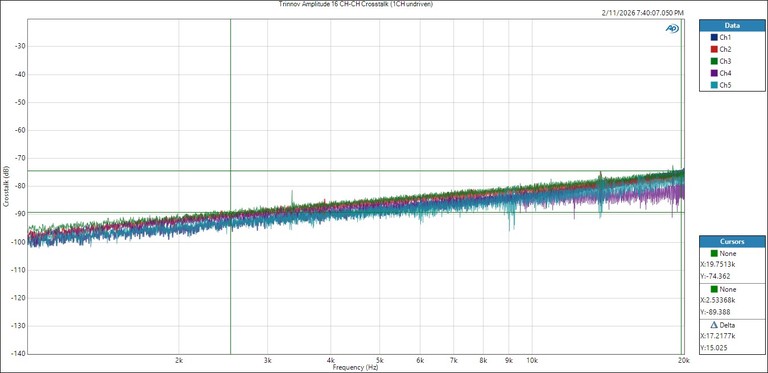Click the Cursors panel header

coord(732,242)
